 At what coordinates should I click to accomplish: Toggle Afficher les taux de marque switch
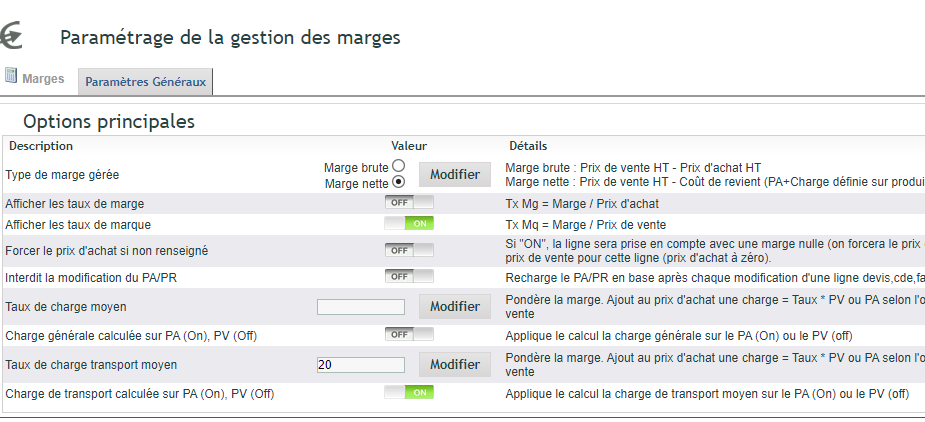click(409, 224)
